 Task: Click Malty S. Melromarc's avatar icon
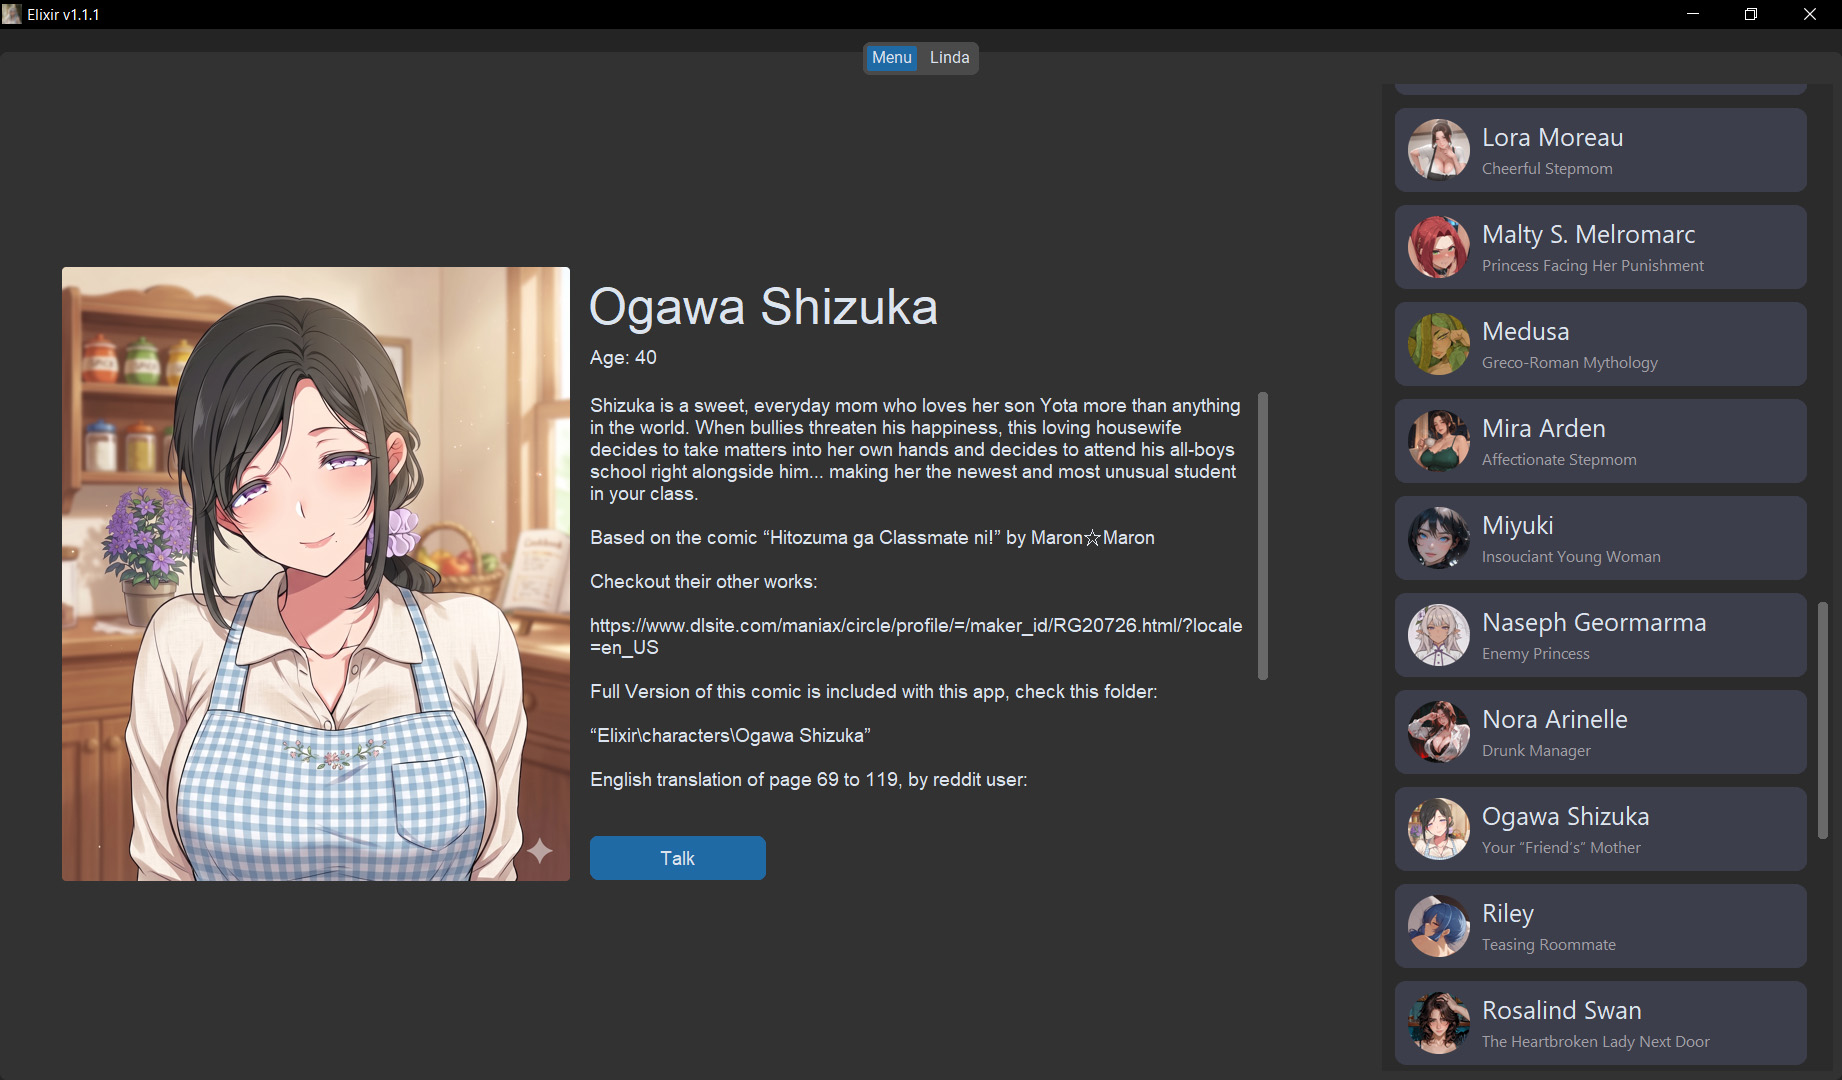pos(1438,247)
